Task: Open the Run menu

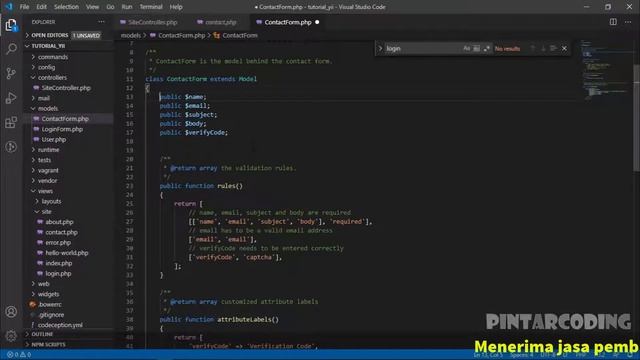Action: [x=127, y=7]
